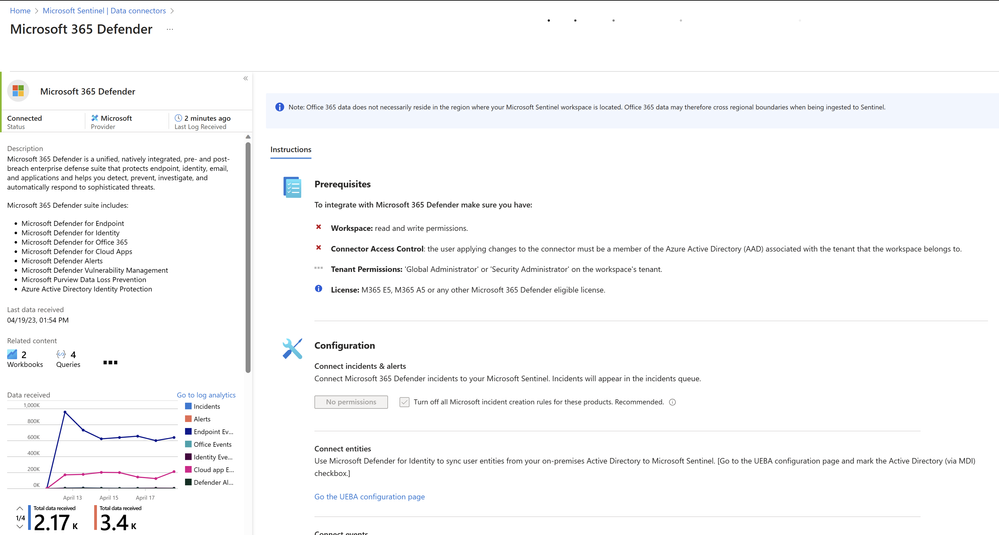999x535 pixels.
Task: Toggle the Incidents legend swatch
Action: tap(188, 406)
